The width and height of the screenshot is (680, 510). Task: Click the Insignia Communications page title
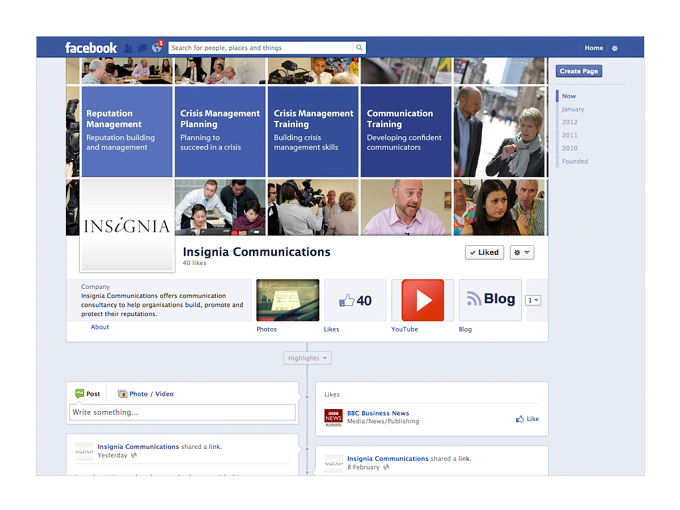pos(256,252)
